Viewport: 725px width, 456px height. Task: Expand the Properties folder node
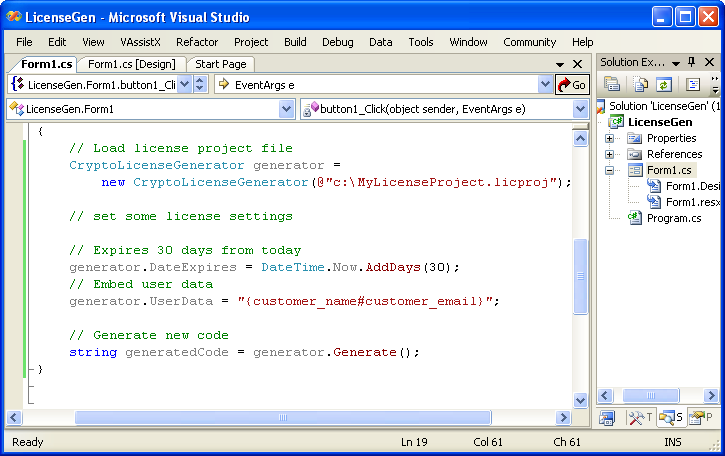pyautogui.click(x=609, y=138)
